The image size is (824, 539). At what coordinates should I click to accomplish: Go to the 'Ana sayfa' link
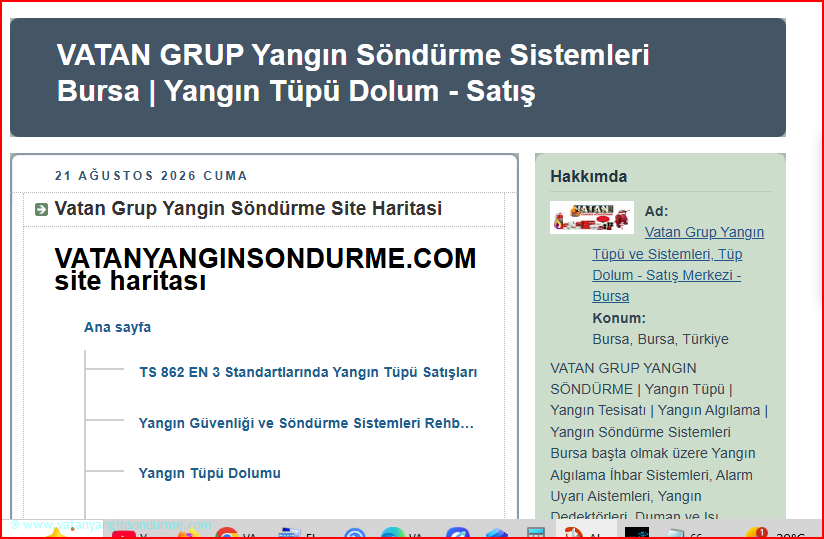click(x=117, y=327)
